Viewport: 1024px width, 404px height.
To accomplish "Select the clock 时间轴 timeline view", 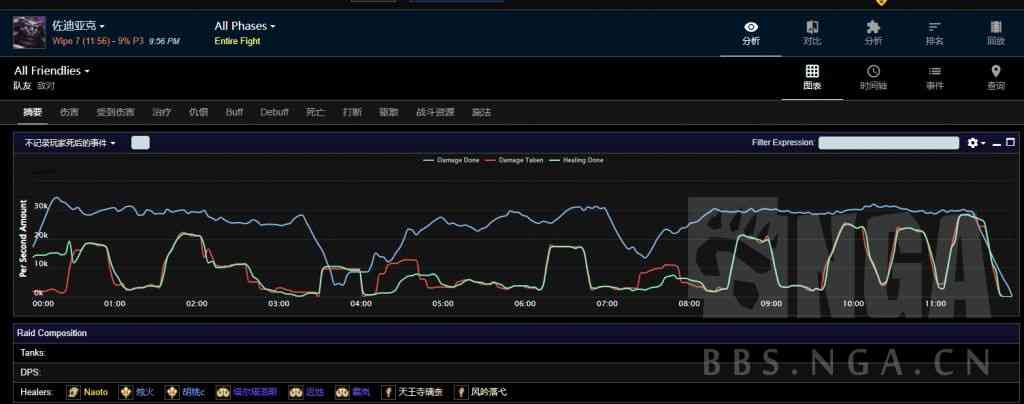I will 873,78.
